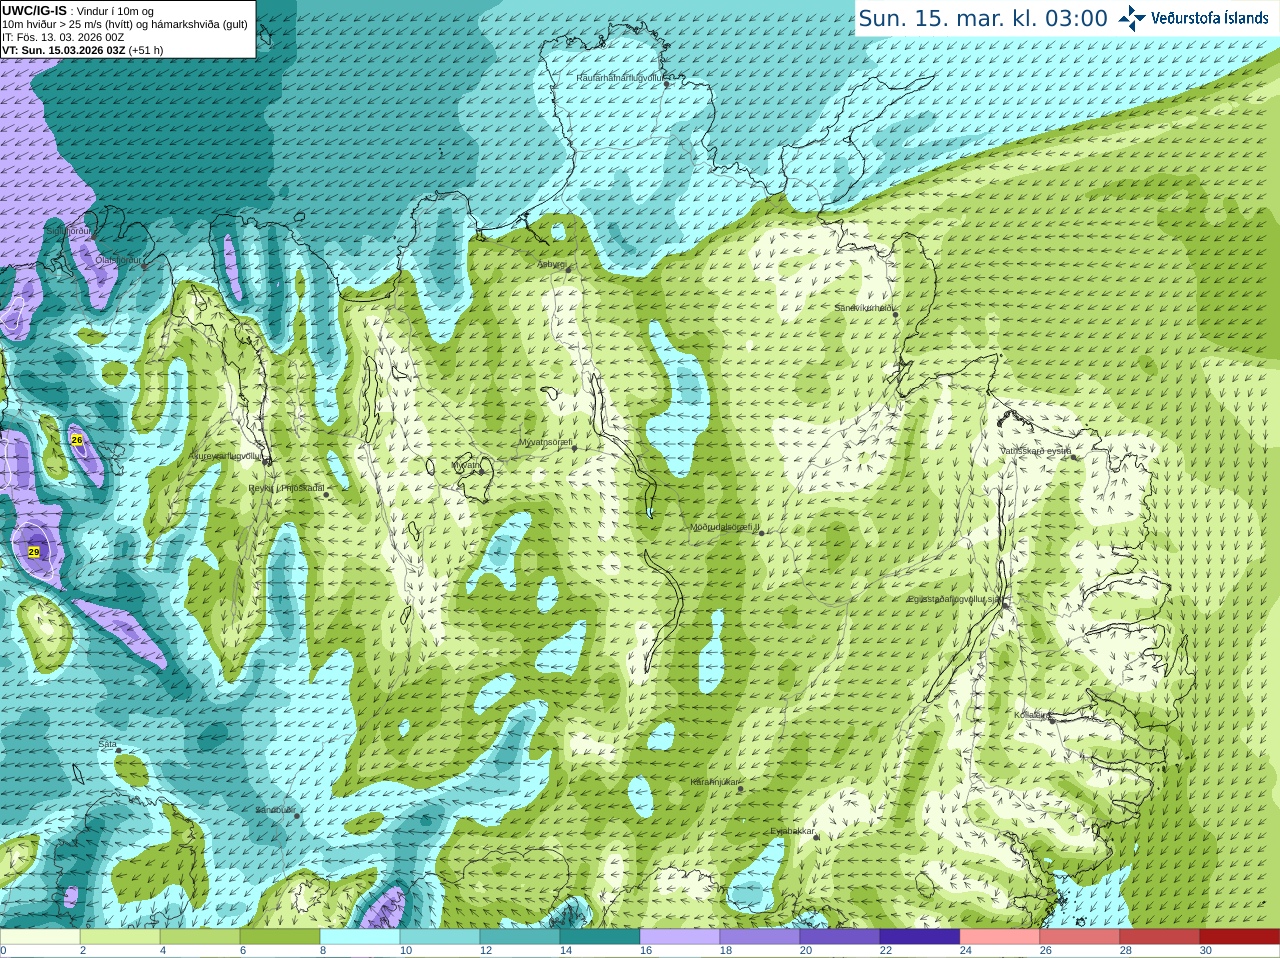Click the Raufarhafnarflugvöllur station marker

click(x=667, y=84)
